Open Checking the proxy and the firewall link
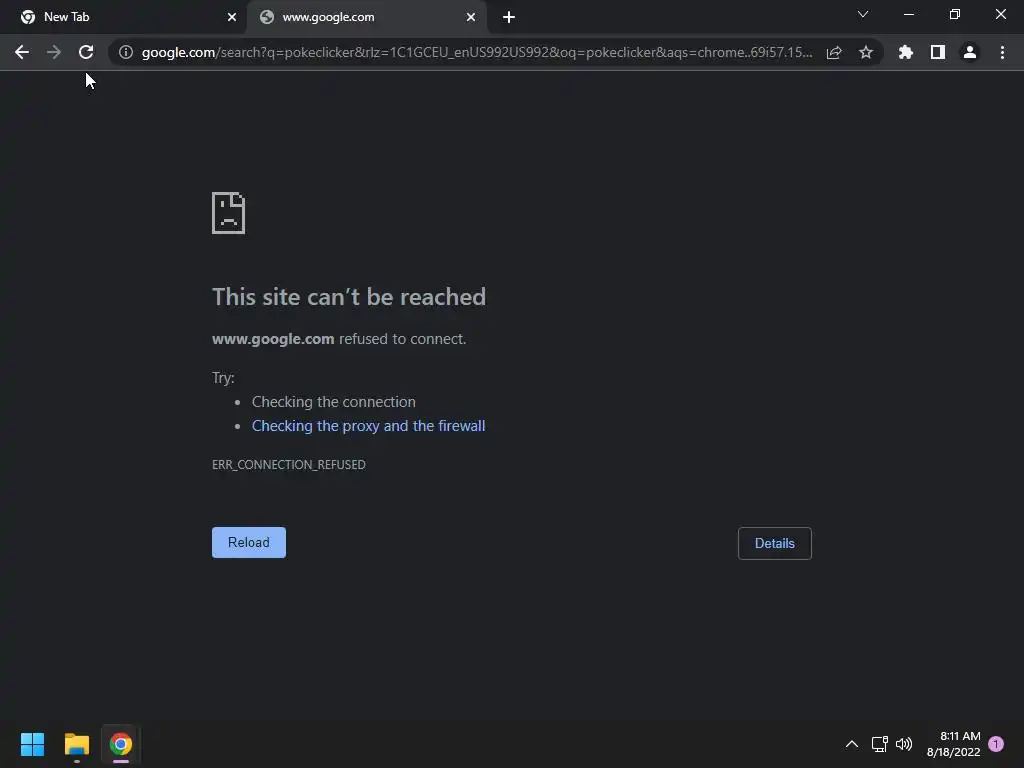 coord(368,426)
